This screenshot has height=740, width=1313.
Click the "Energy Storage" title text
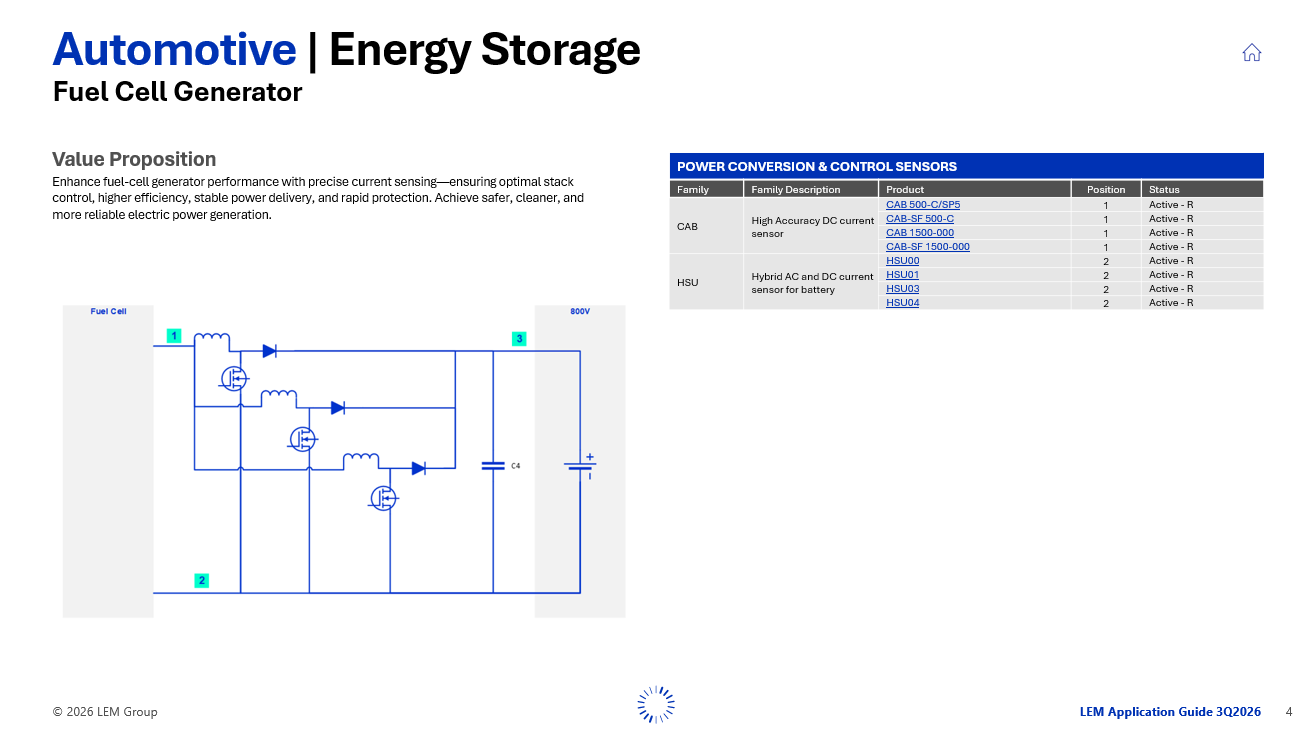(x=485, y=49)
